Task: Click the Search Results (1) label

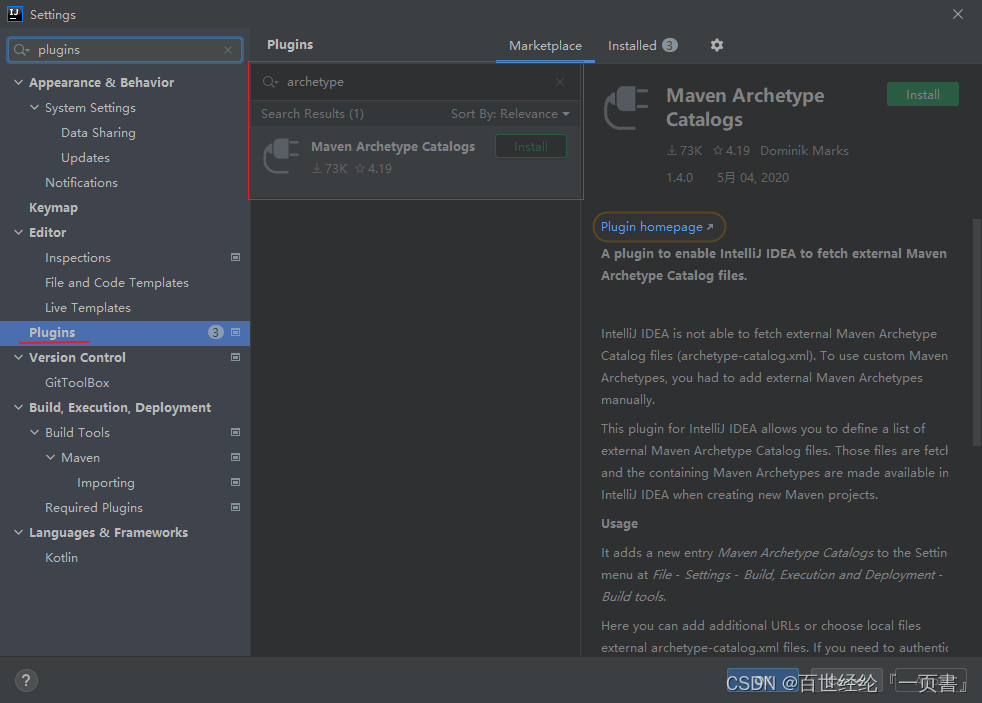Action: 313,114
